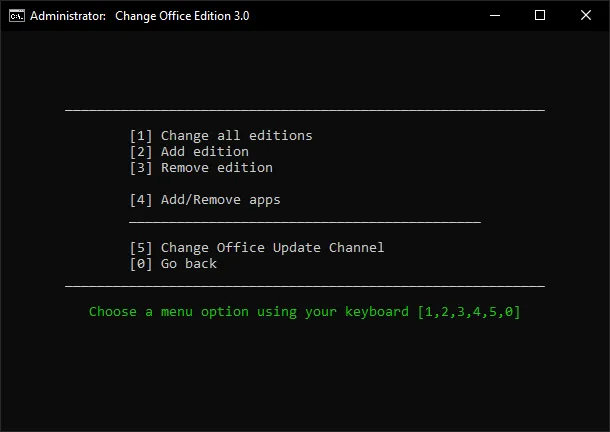Click 'Change Office Update Channel' text
Image resolution: width=610 pixels, height=432 pixels.
tap(272, 248)
